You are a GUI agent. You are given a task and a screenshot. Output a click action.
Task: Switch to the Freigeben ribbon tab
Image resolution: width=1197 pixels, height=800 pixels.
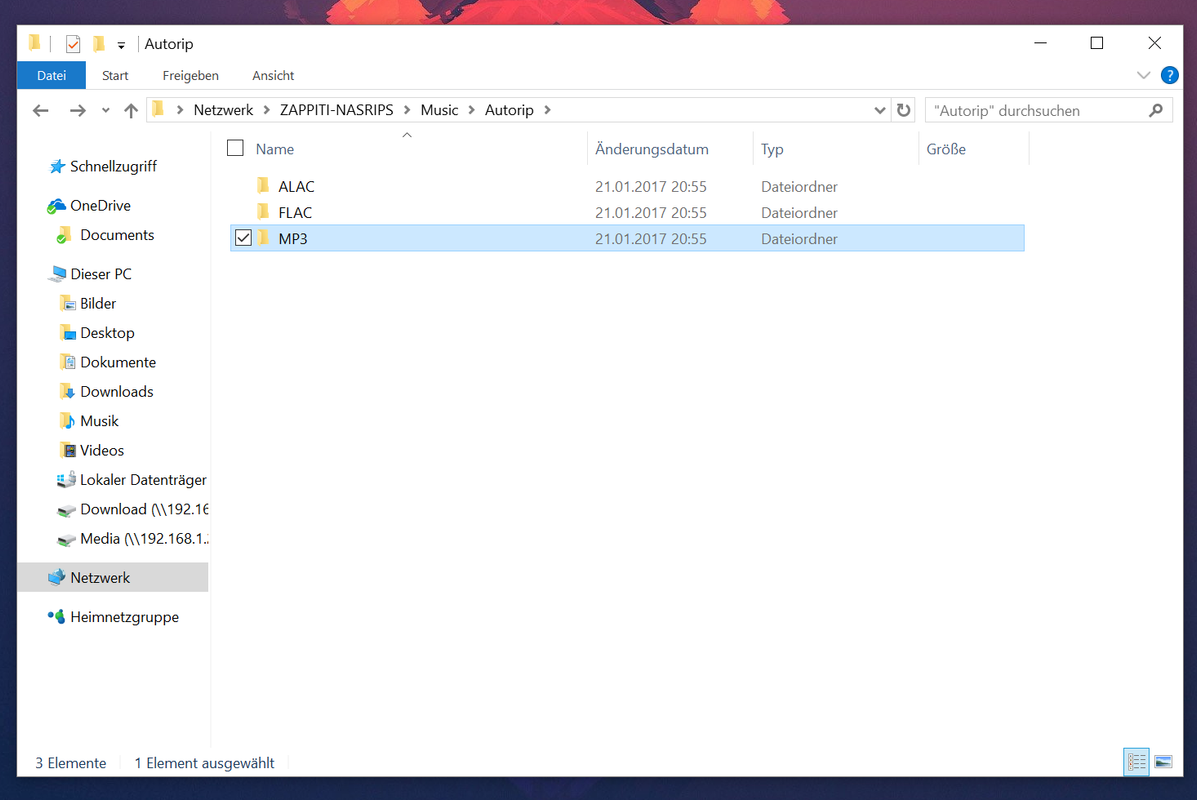tap(190, 76)
